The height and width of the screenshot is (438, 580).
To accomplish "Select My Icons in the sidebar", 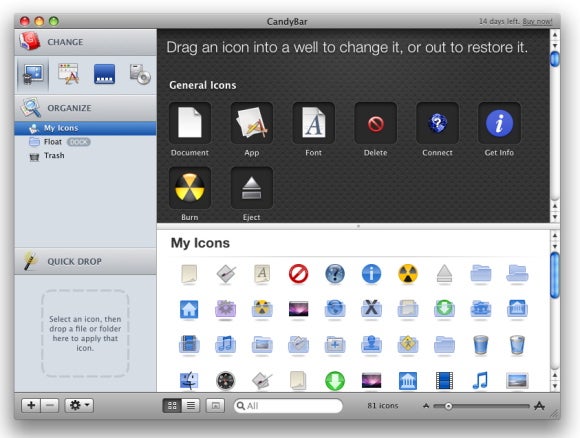I will click(85, 128).
